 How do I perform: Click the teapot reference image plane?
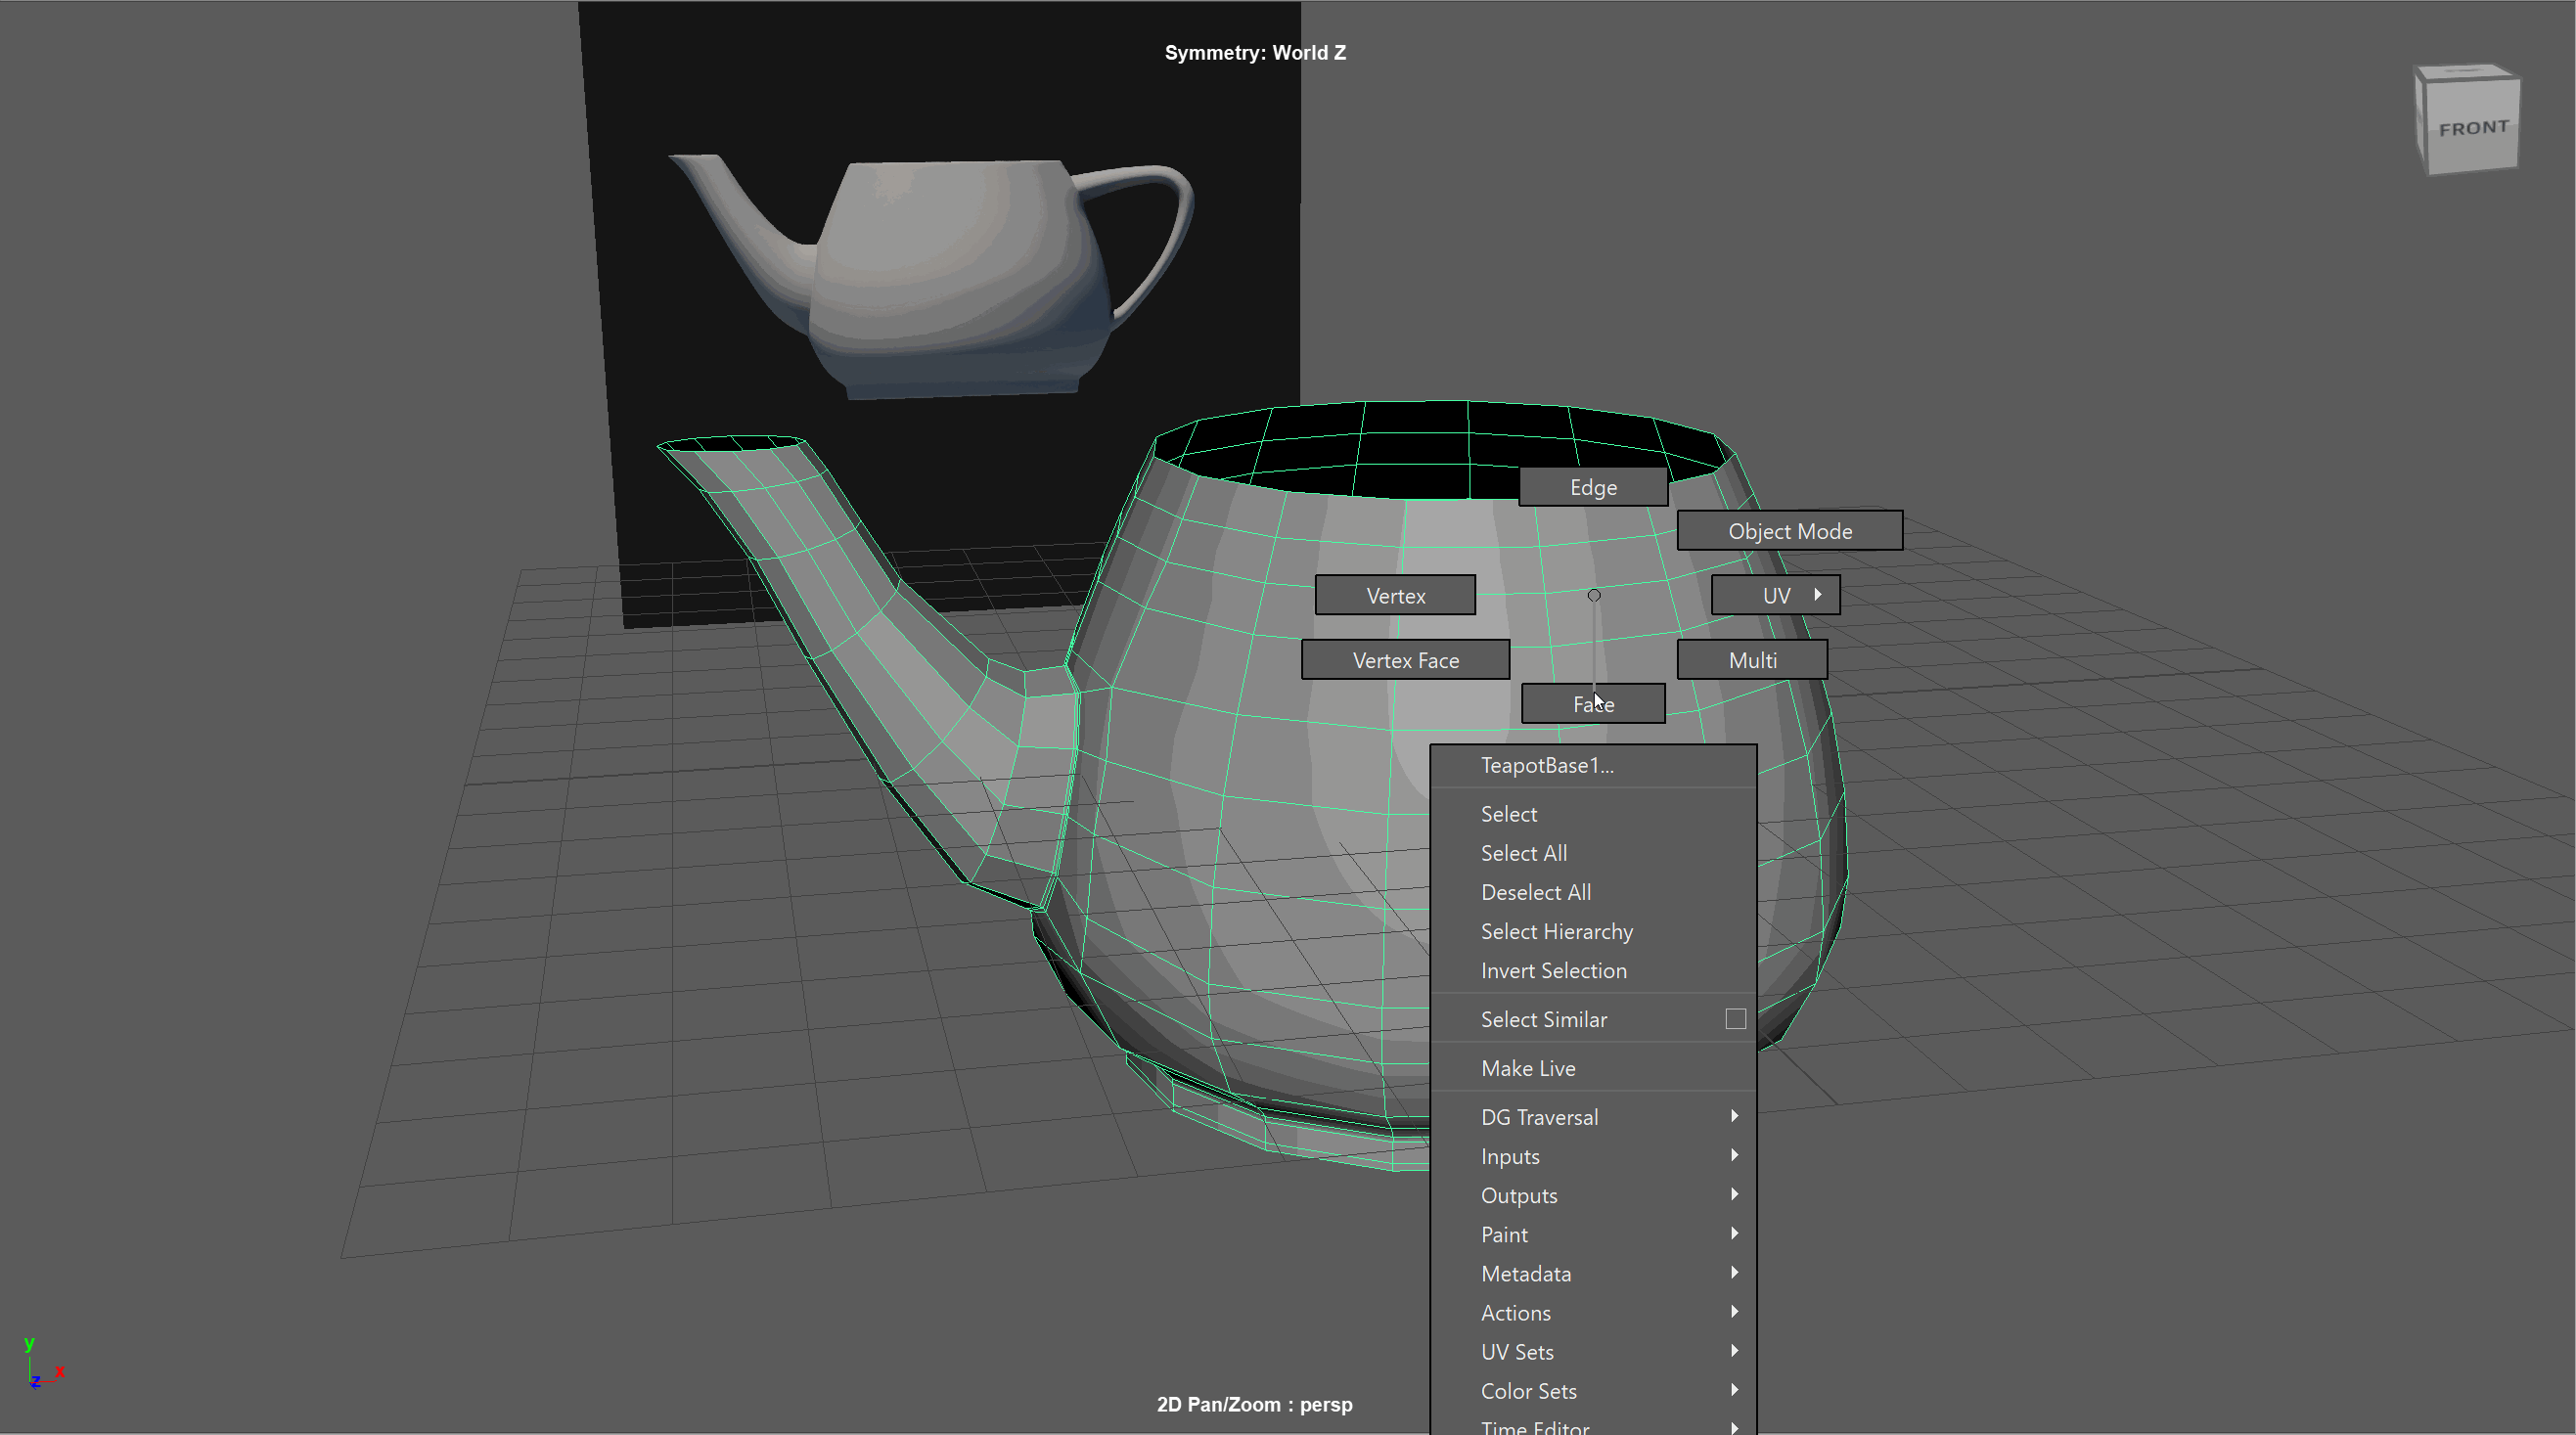pyautogui.click(x=940, y=270)
